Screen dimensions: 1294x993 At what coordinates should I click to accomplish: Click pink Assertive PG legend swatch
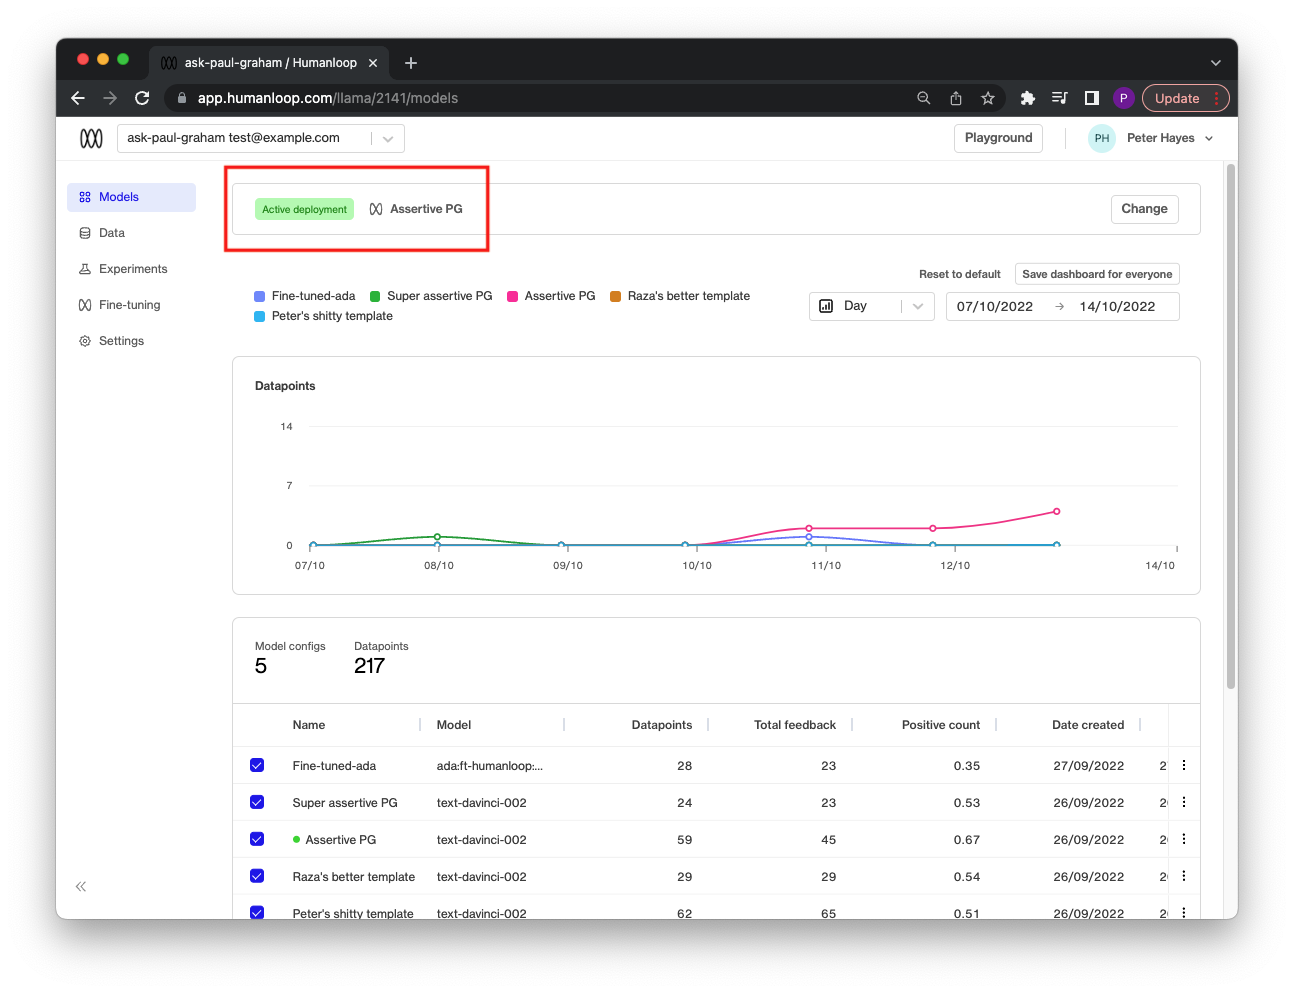coord(513,296)
